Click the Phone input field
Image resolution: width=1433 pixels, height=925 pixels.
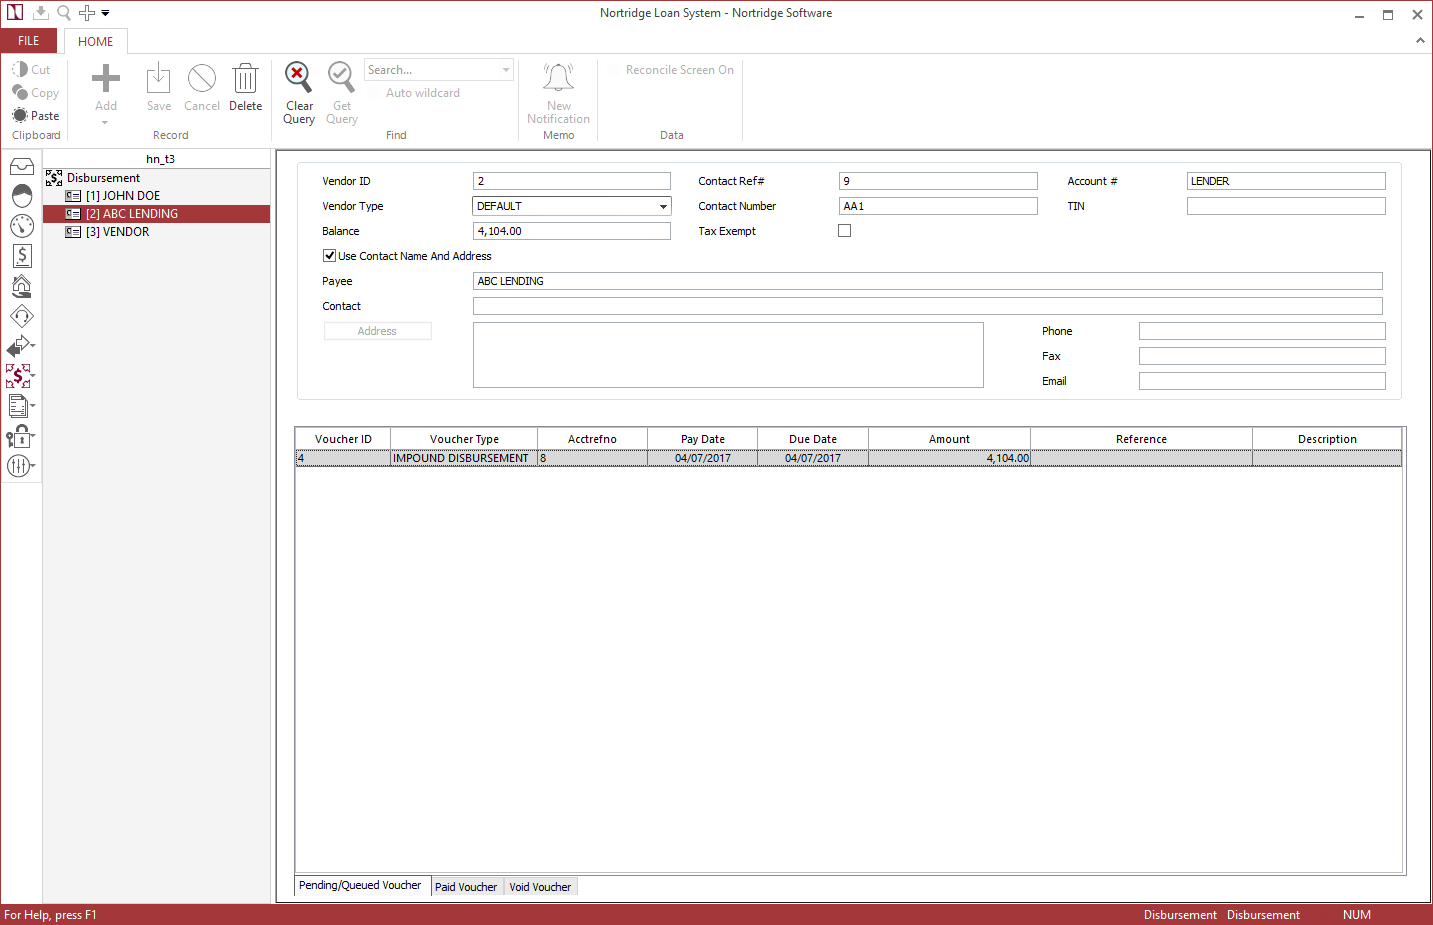(1262, 331)
